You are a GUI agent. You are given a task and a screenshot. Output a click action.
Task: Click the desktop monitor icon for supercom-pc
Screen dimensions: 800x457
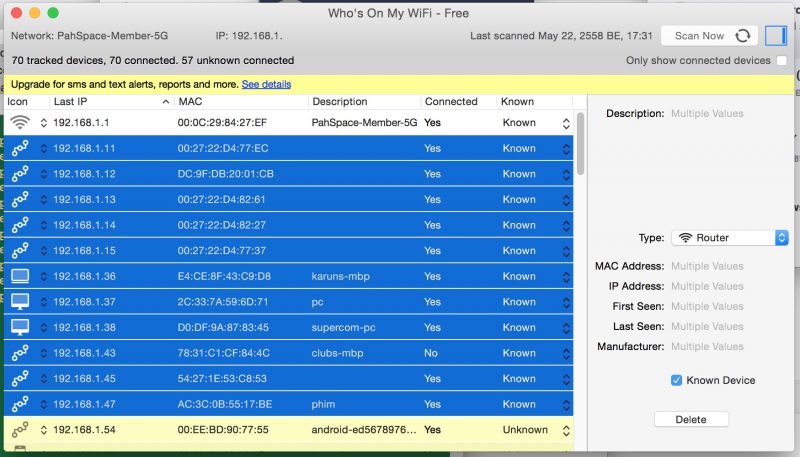[x=20, y=327]
